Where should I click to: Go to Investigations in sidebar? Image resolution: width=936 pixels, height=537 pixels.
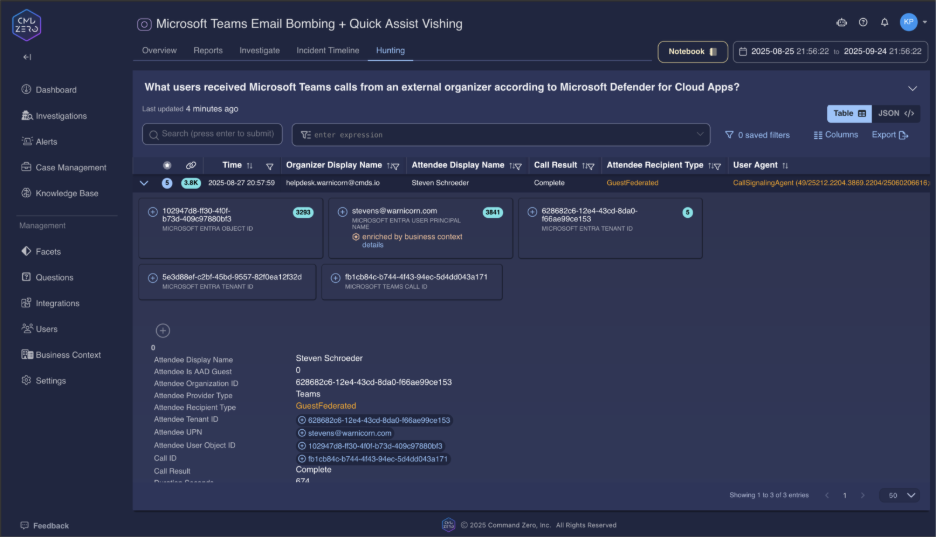coord(54,116)
